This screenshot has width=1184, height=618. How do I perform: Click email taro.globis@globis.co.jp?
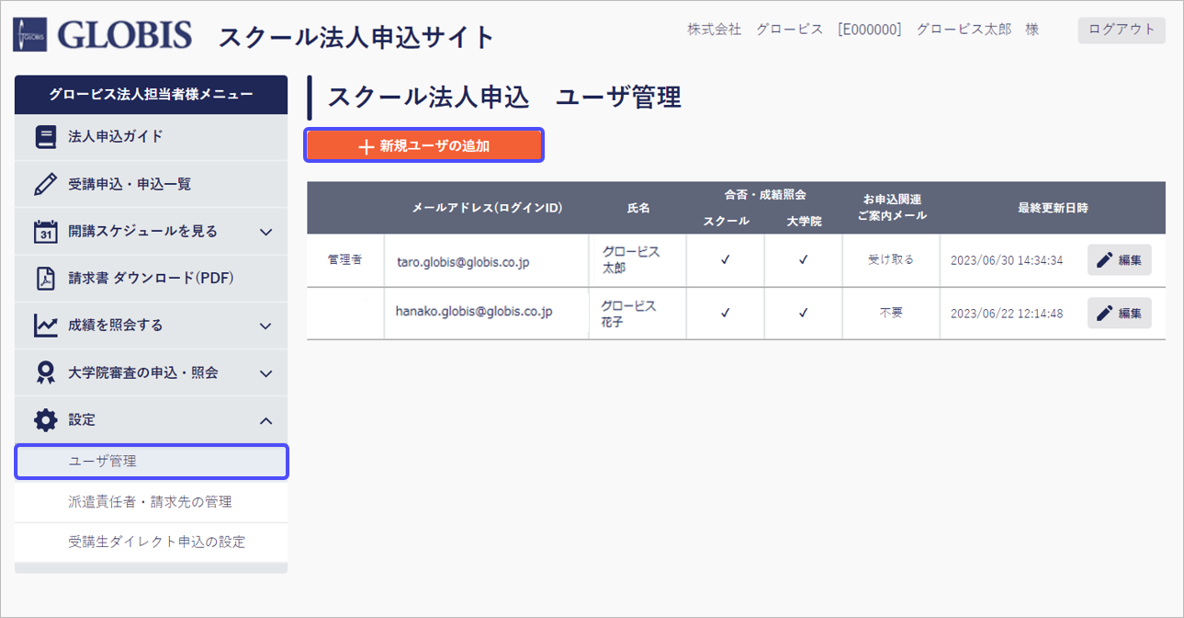[463, 262]
